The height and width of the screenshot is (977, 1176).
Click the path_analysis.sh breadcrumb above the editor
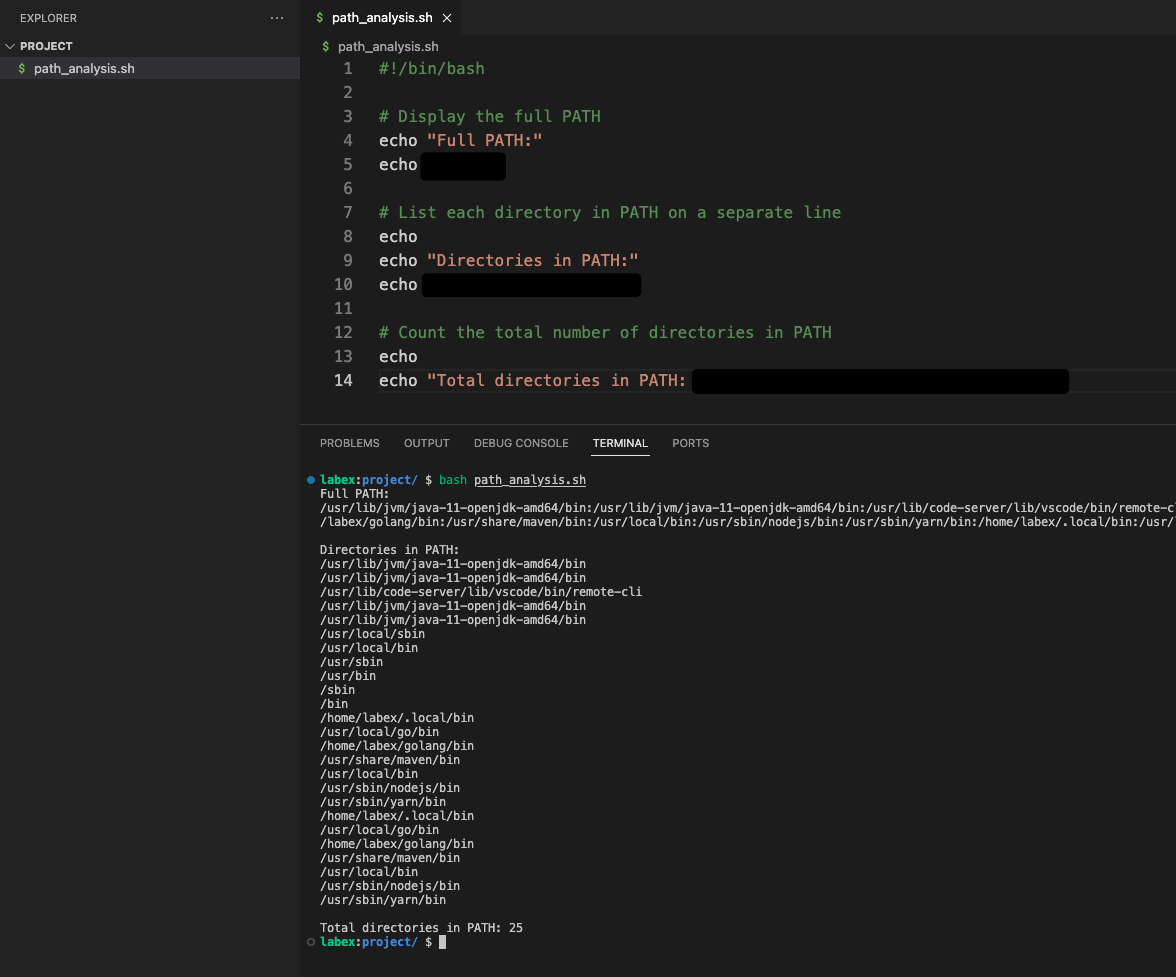click(x=388, y=46)
